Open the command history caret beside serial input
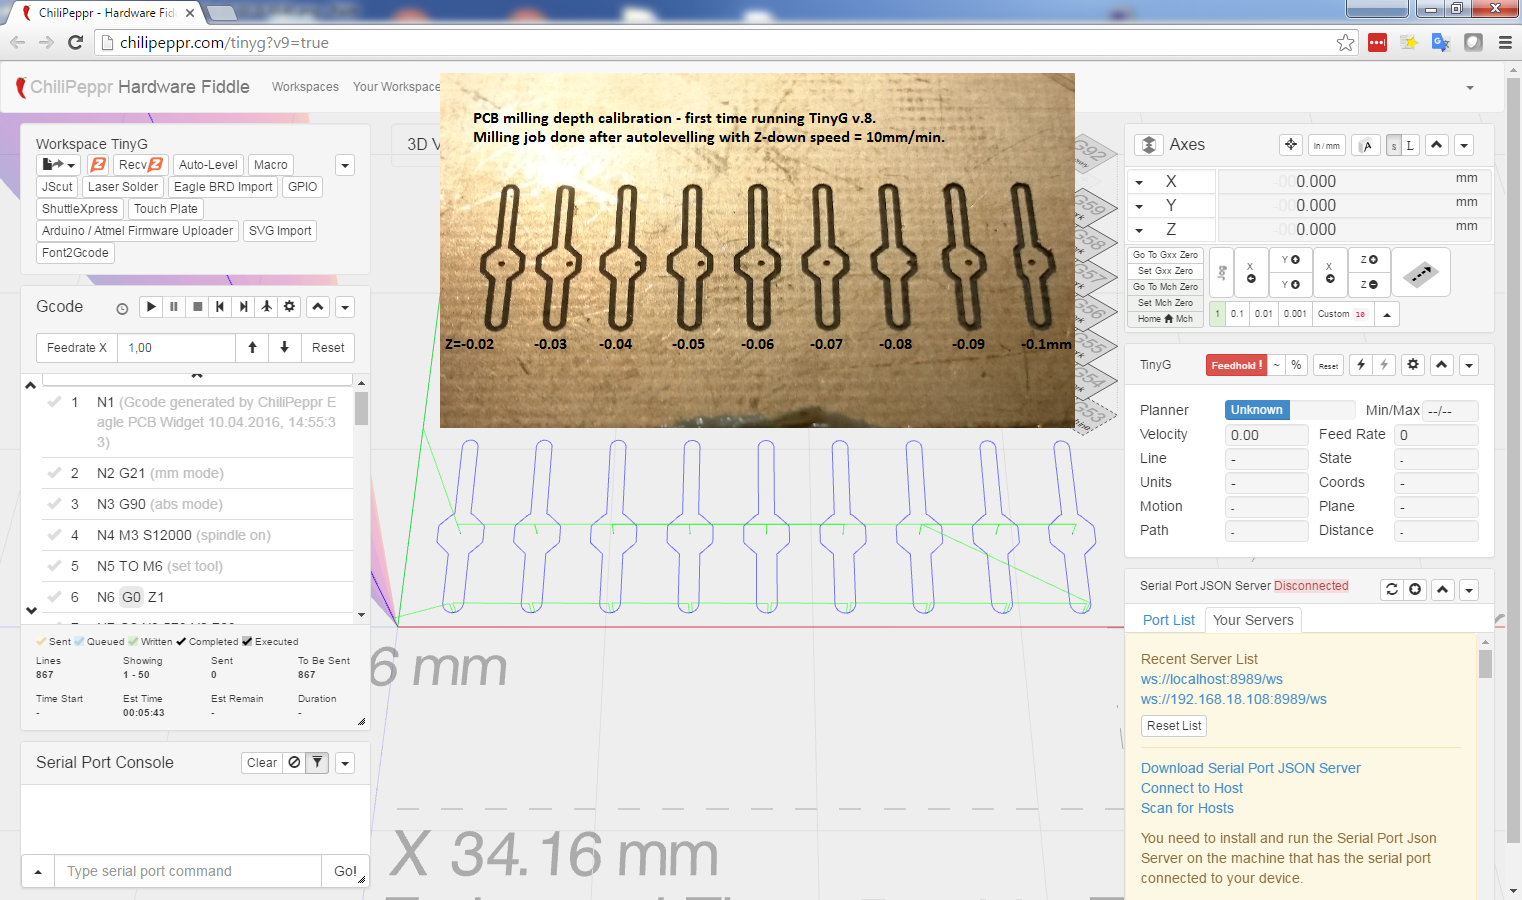Screen dimensions: 1522x900 coord(38,872)
